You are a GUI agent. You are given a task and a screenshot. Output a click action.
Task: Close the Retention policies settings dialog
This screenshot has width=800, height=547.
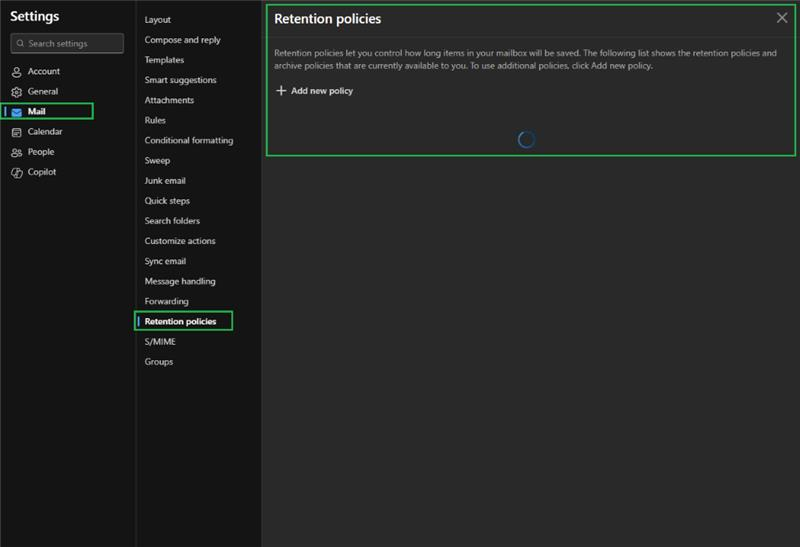click(x=782, y=18)
